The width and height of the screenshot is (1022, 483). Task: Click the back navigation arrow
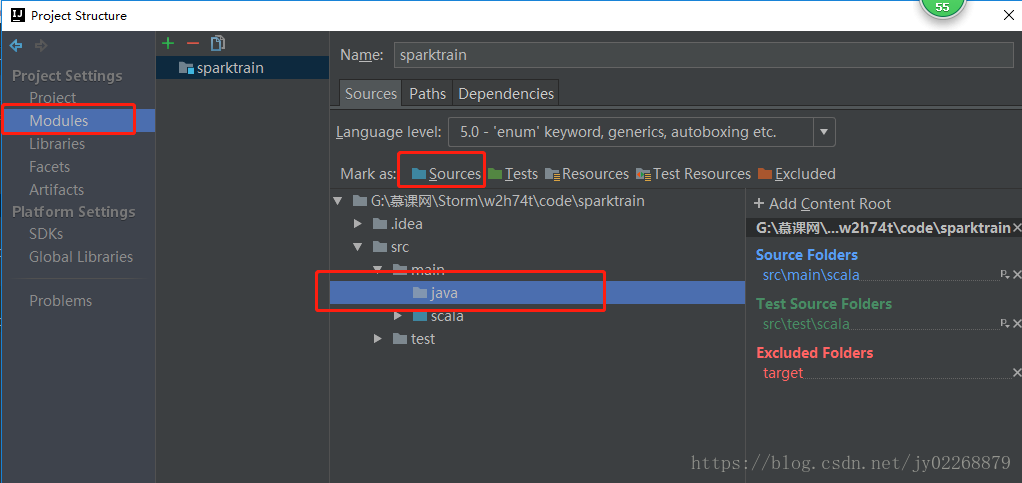tap(16, 46)
